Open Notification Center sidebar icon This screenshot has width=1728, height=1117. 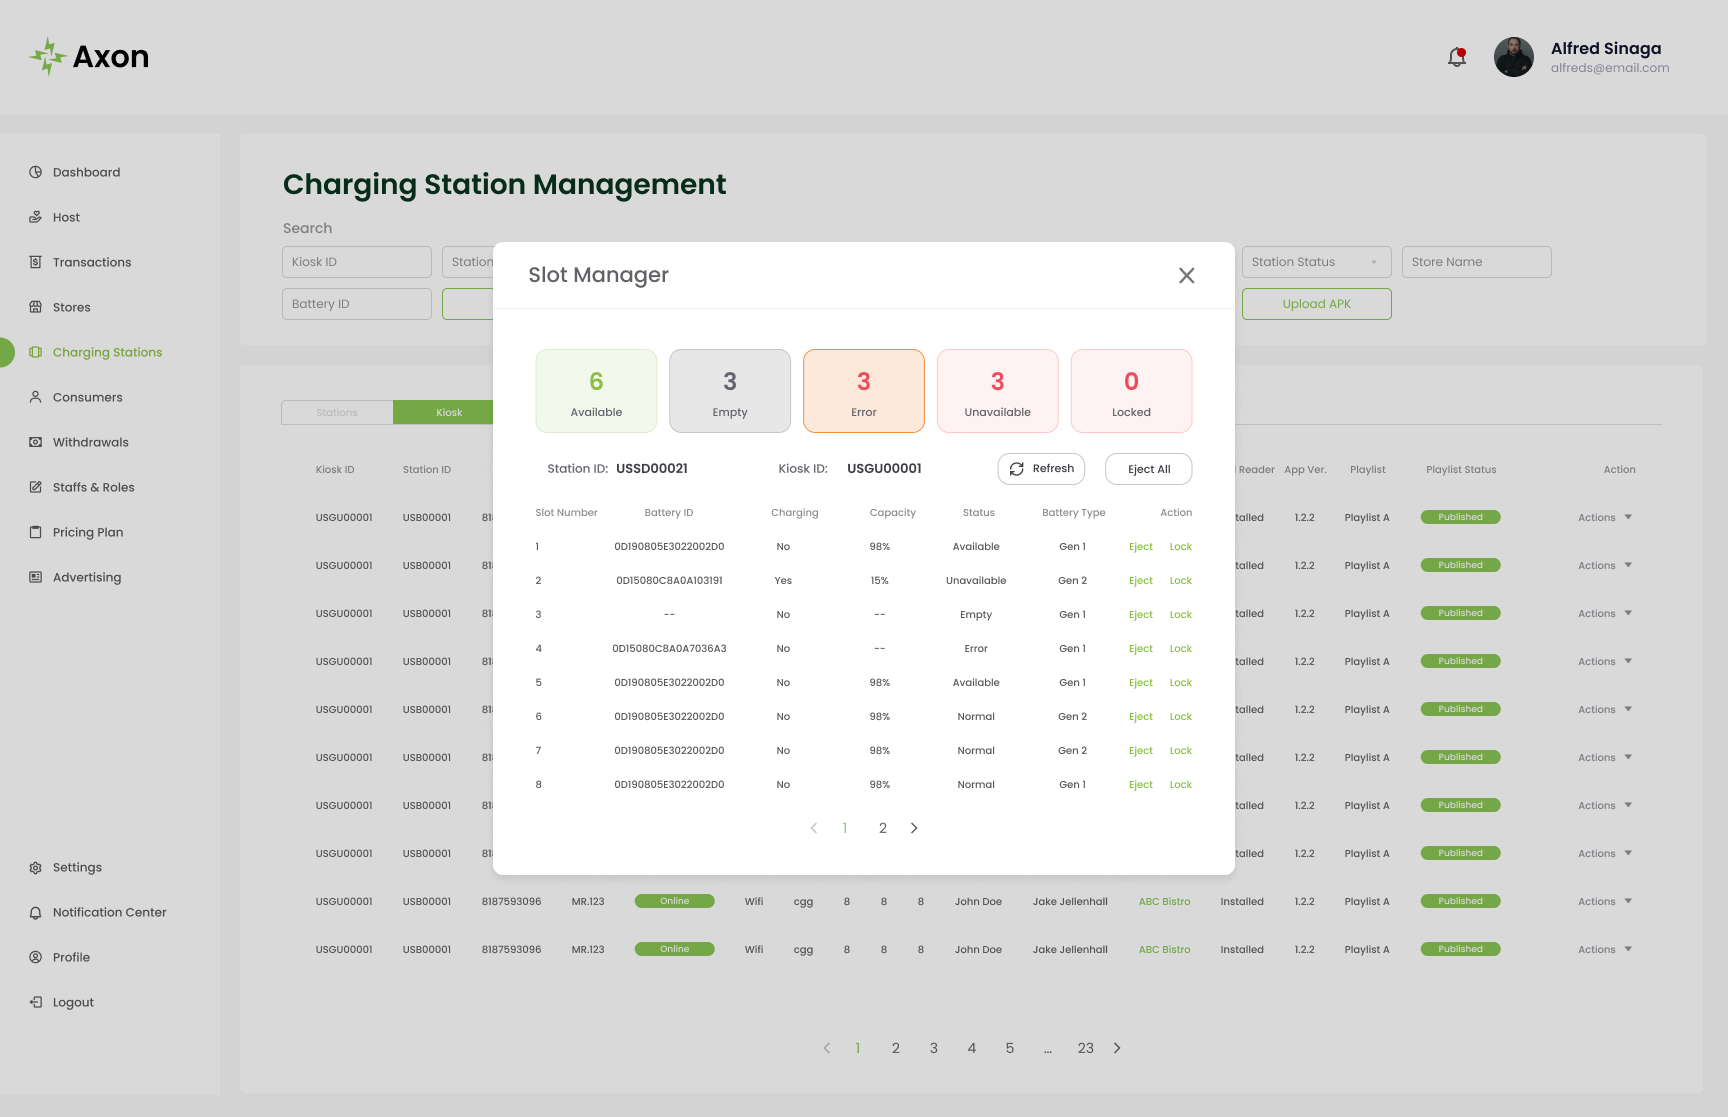[x=35, y=912]
